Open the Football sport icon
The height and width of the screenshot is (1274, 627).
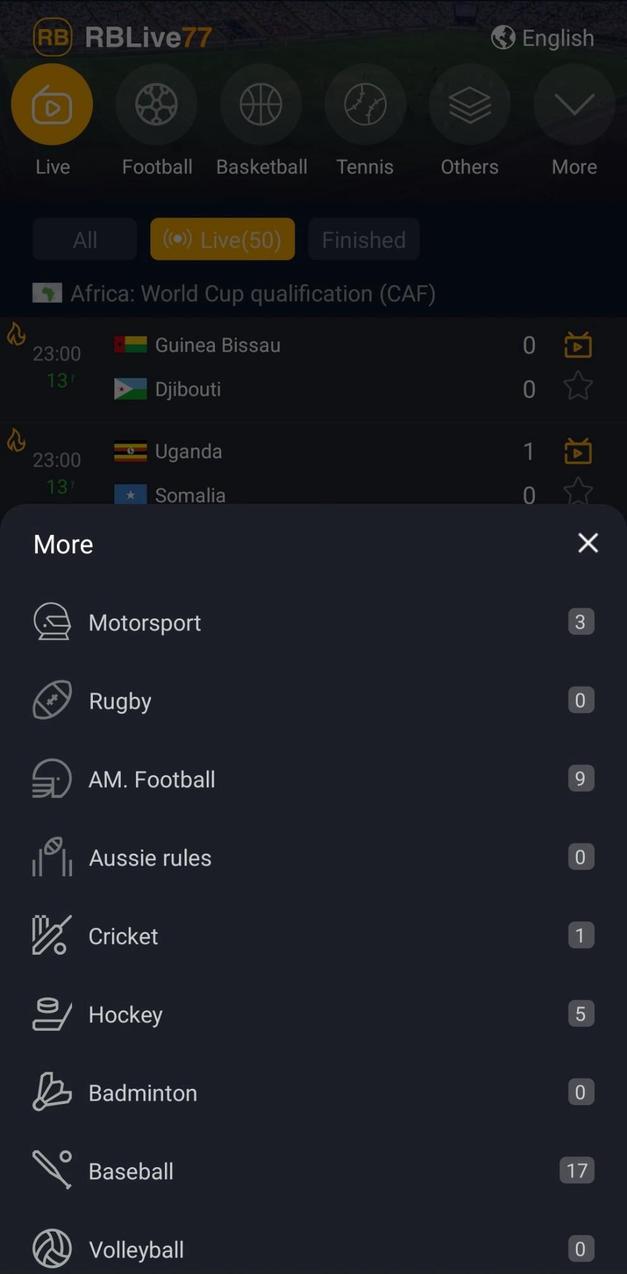(x=156, y=104)
